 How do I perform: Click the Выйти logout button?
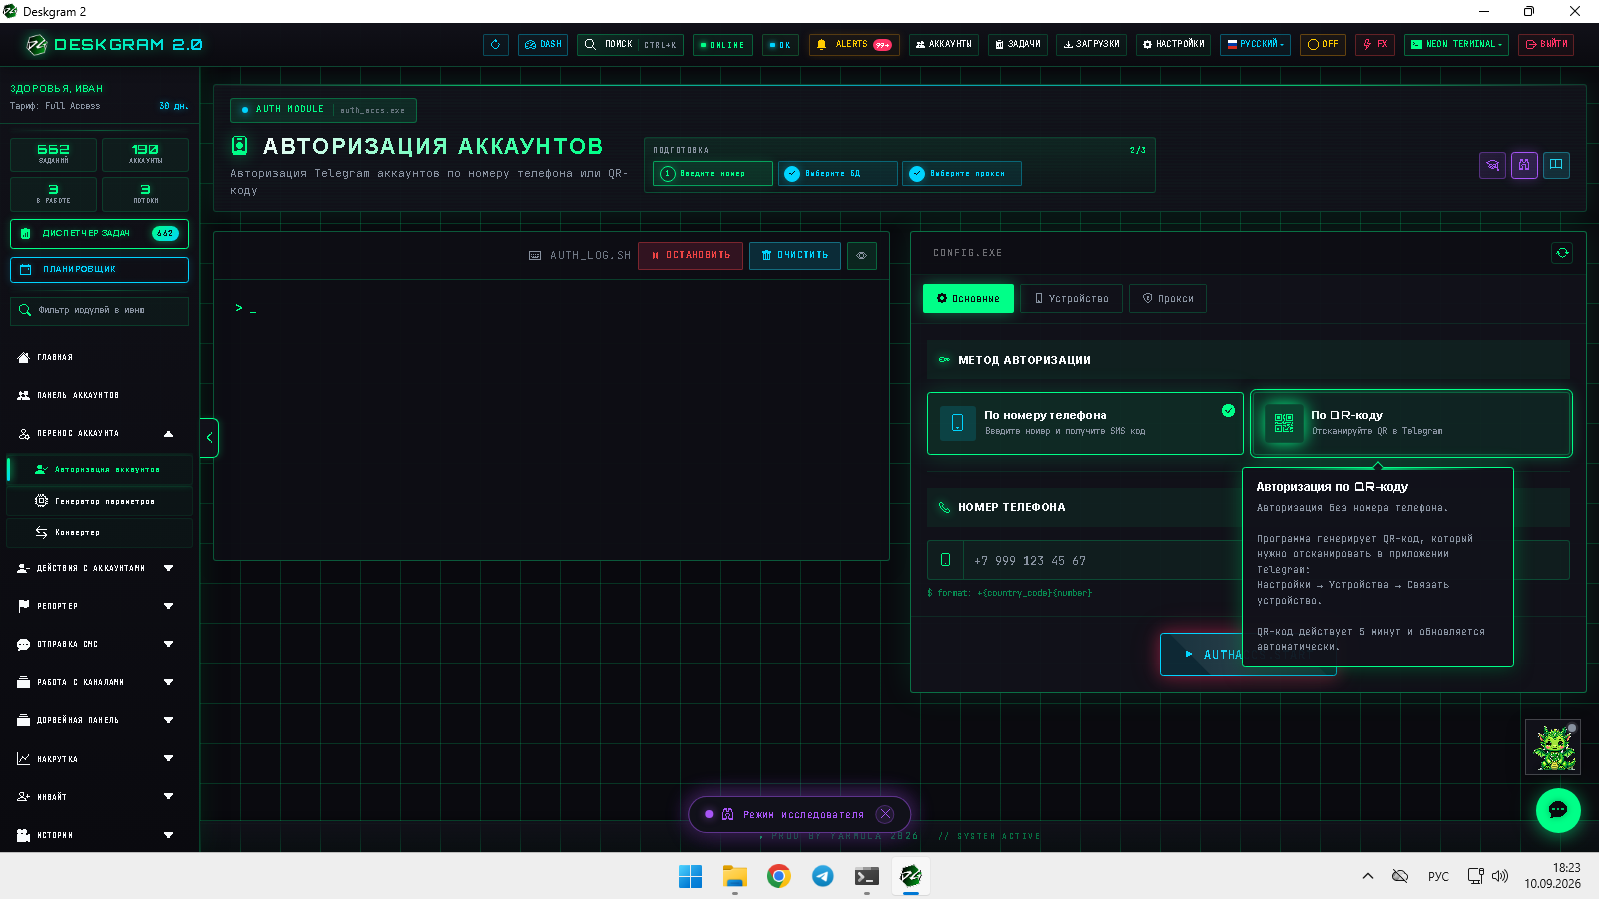[1546, 45]
